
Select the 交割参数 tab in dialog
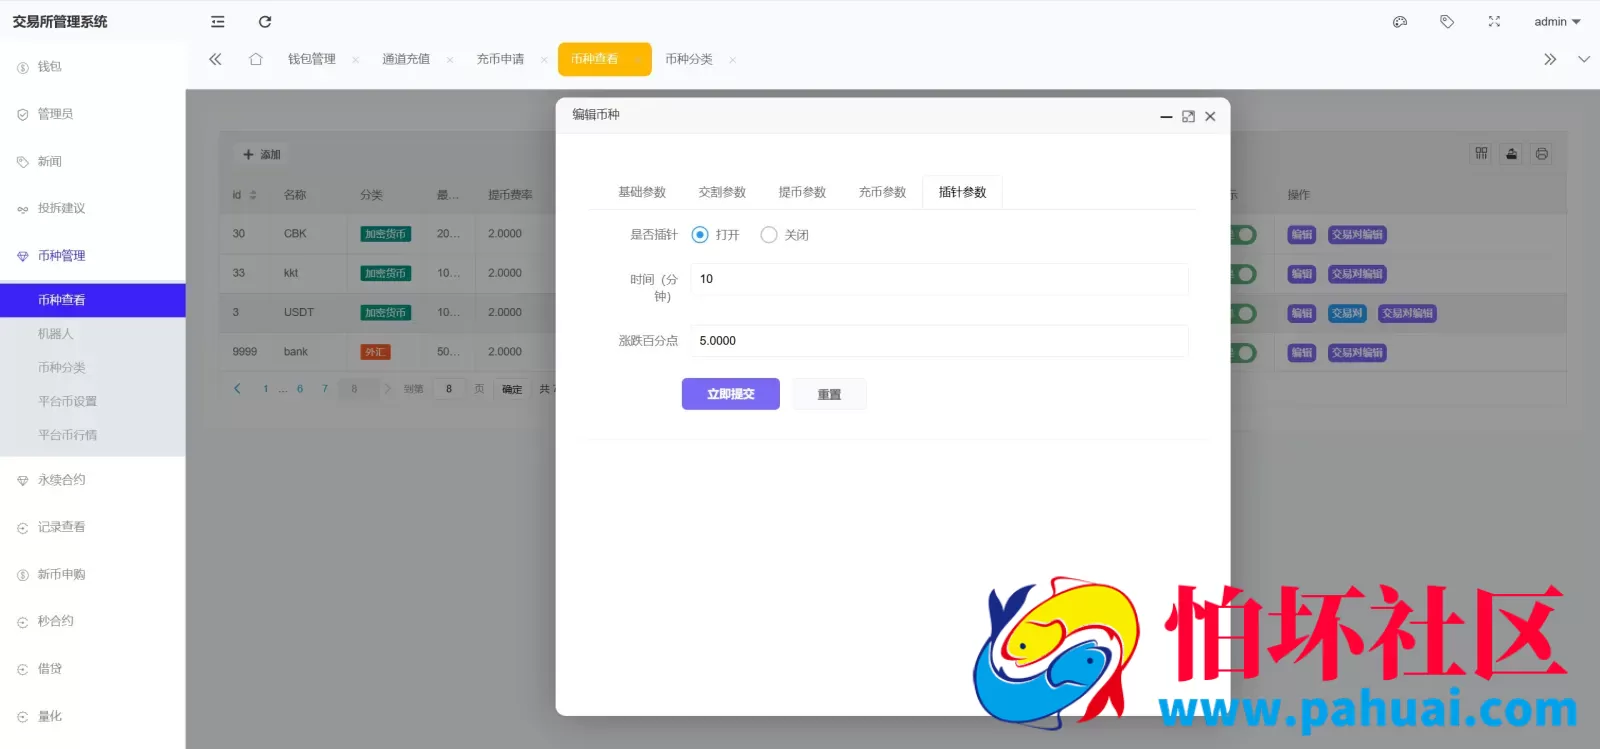[722, 192]
